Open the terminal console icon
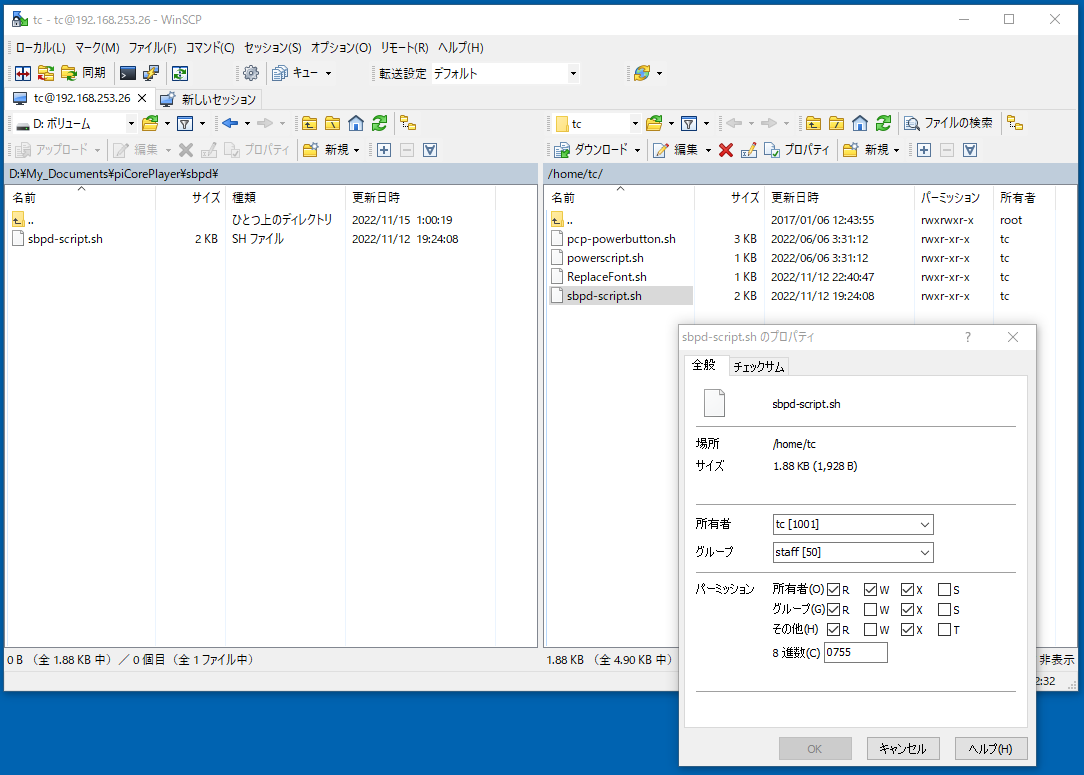Image resolution: width=1084 pixels, height=775 pixels. 128,73
